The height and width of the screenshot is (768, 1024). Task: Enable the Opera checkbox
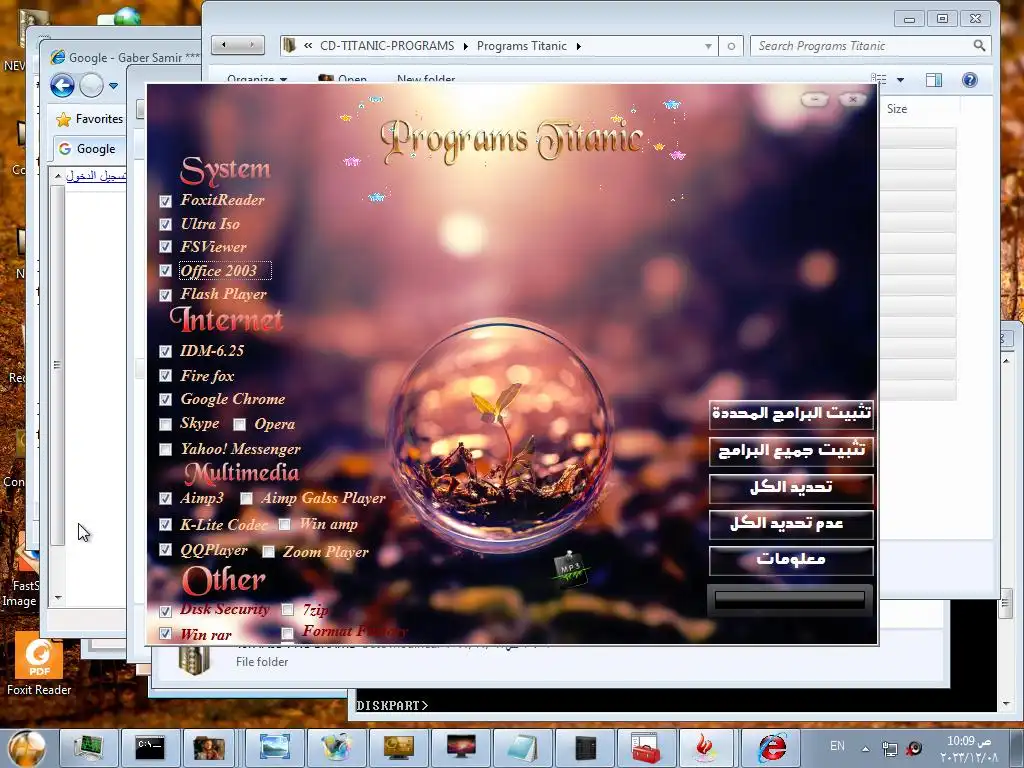point(240,425)
